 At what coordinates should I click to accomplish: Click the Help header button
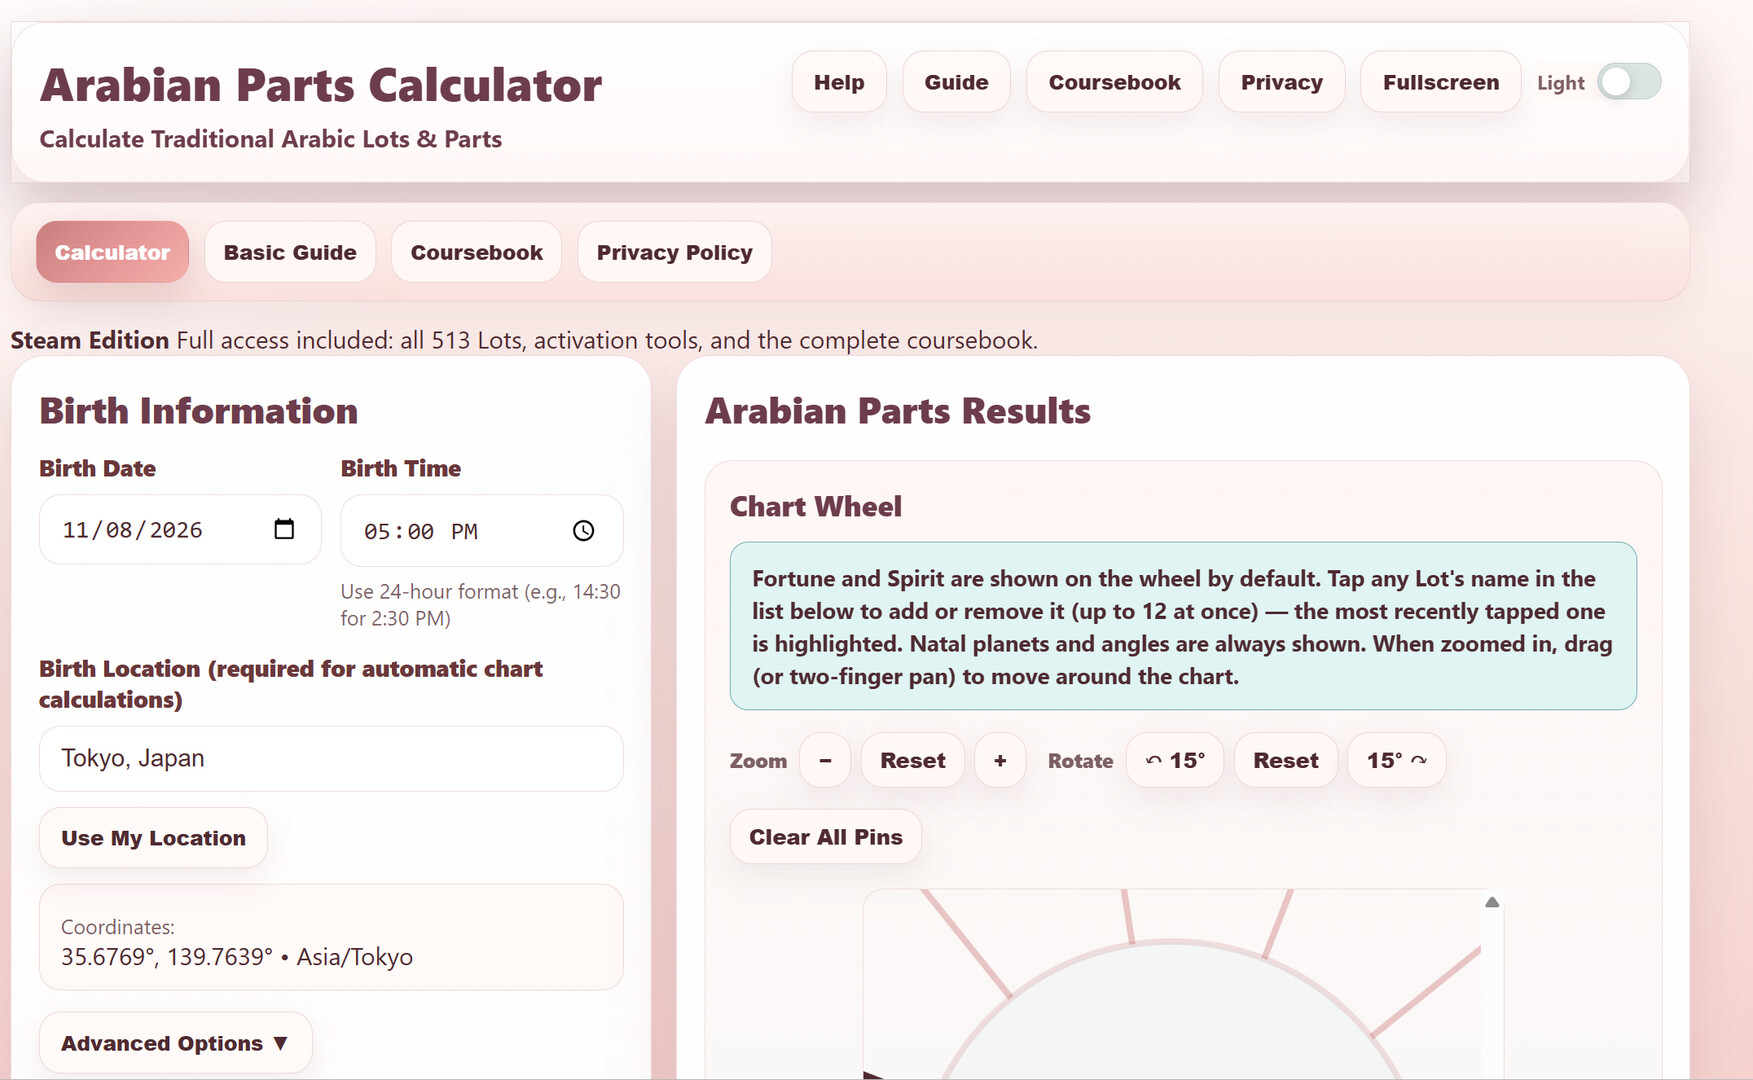coord(839,82)
